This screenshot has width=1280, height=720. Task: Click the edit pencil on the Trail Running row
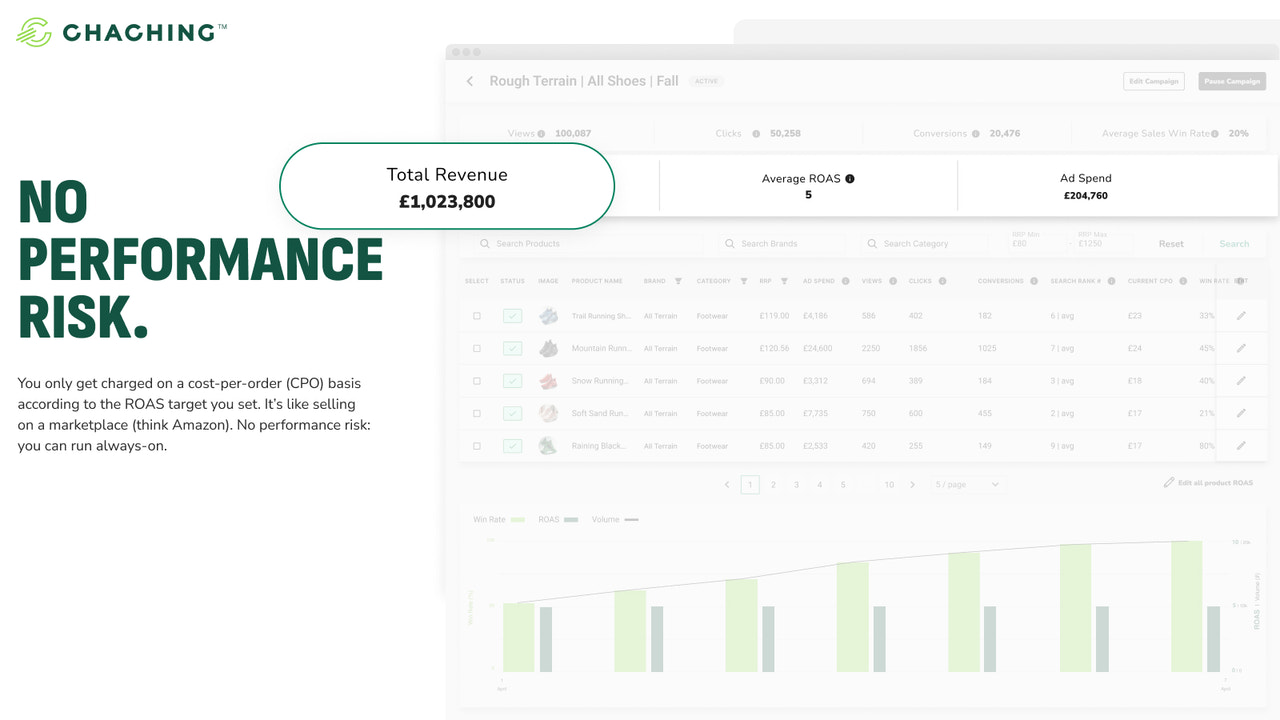[1242, 316]
